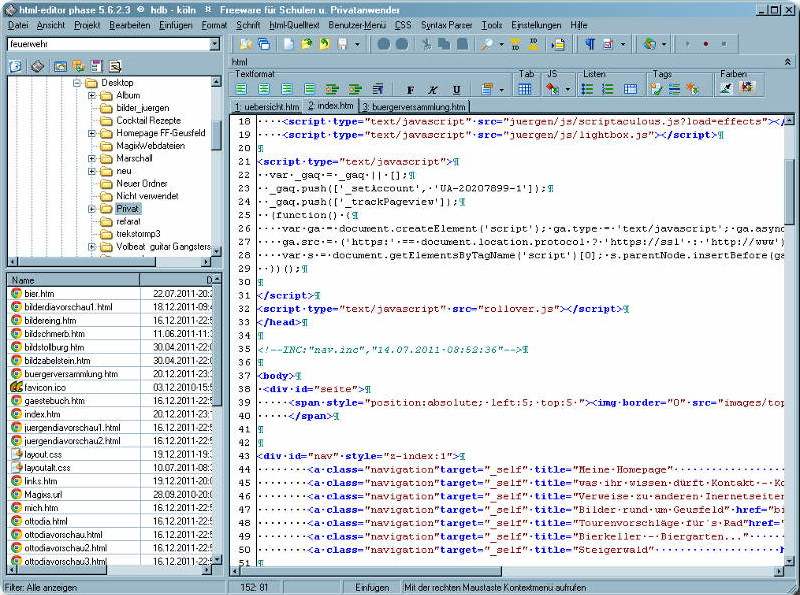Screen dimensions: 800x595
Task: Open the Bearbeiten menu
Action: (130, 25)
